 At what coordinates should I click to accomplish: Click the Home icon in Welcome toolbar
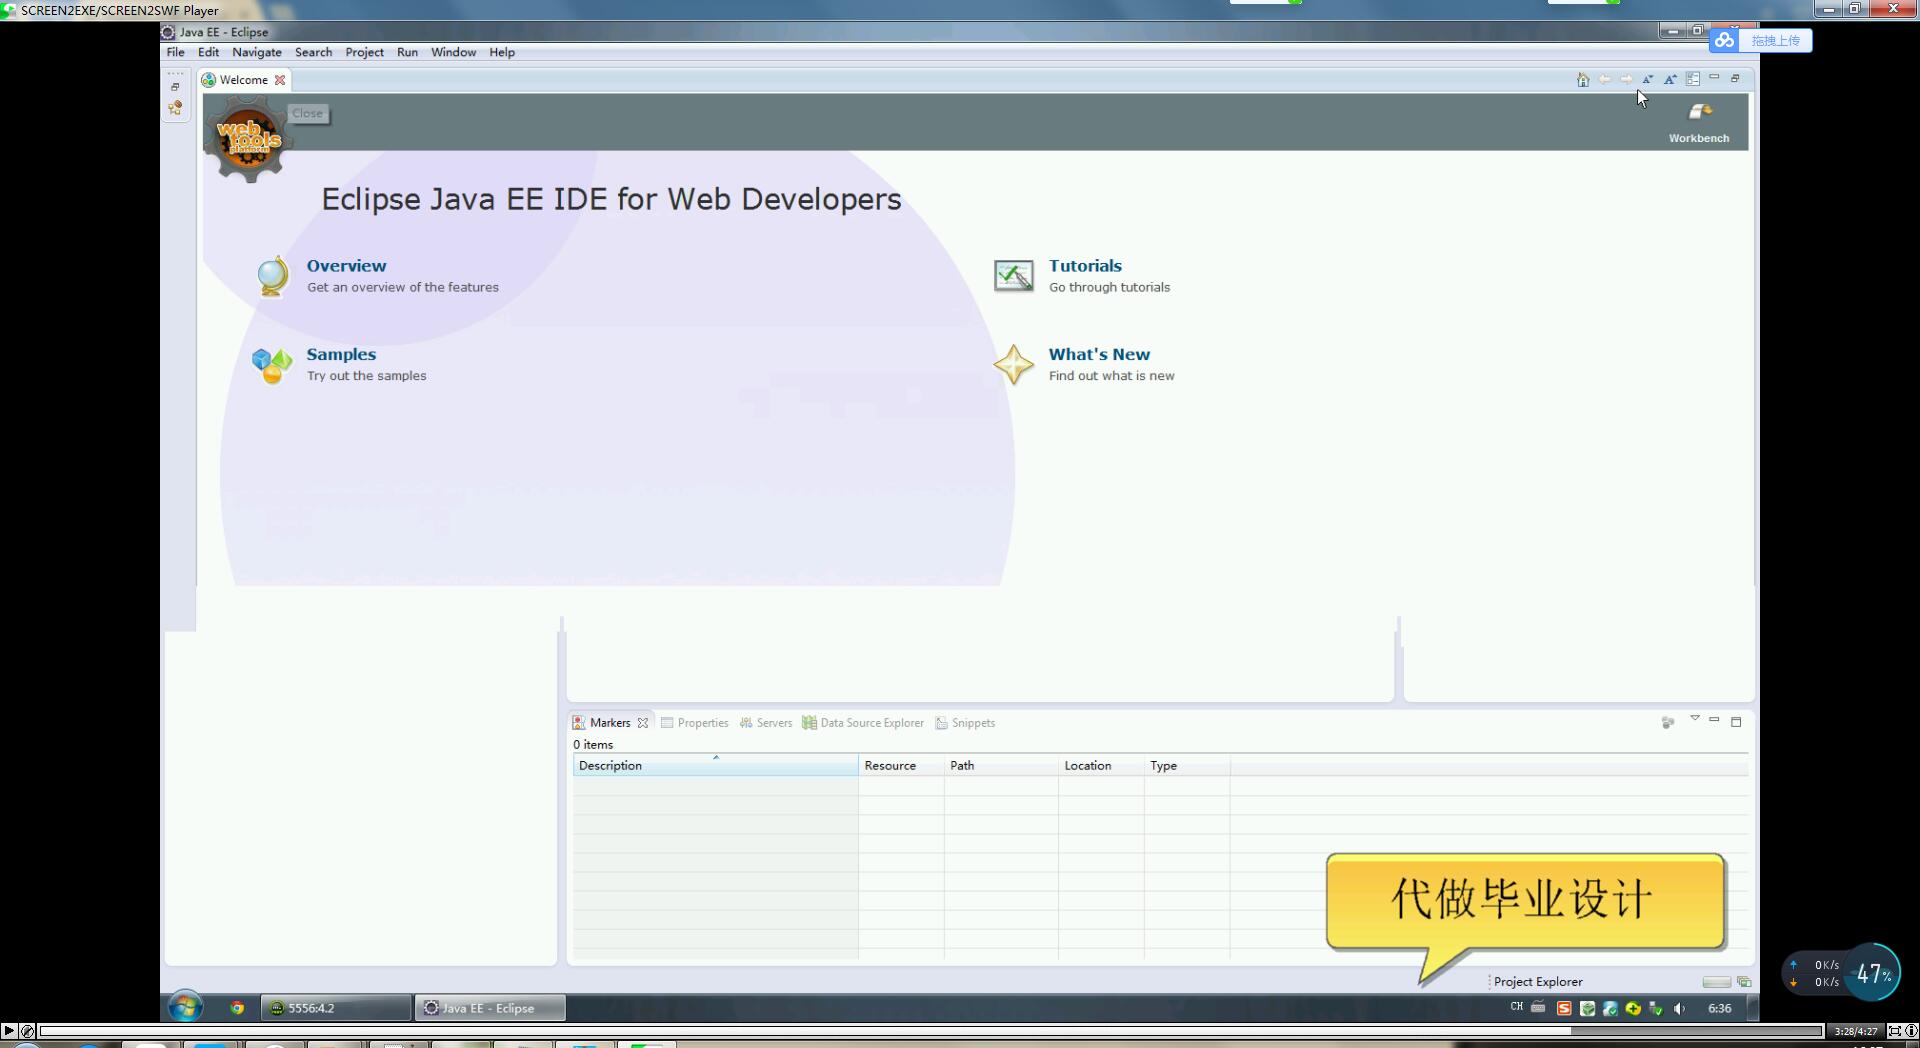[x=1582, y=79]
